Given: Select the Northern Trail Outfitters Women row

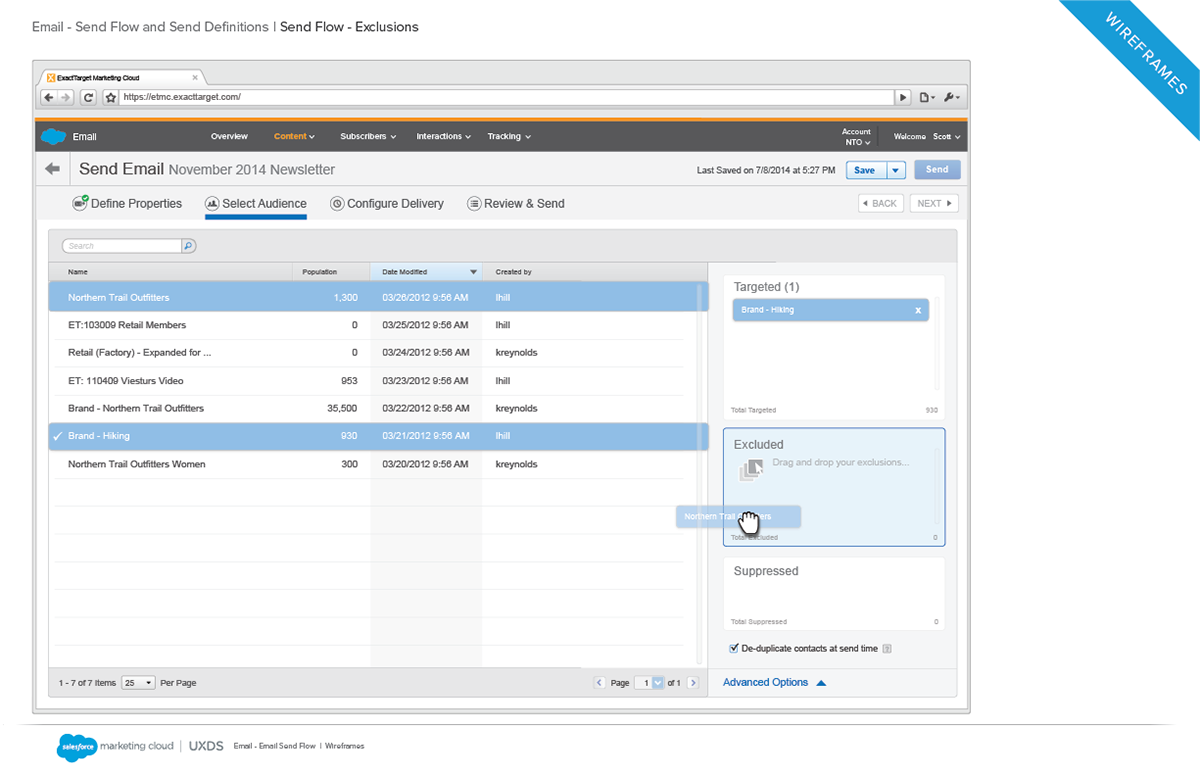Looking at the screenshot, I should (x=377, y=465).
